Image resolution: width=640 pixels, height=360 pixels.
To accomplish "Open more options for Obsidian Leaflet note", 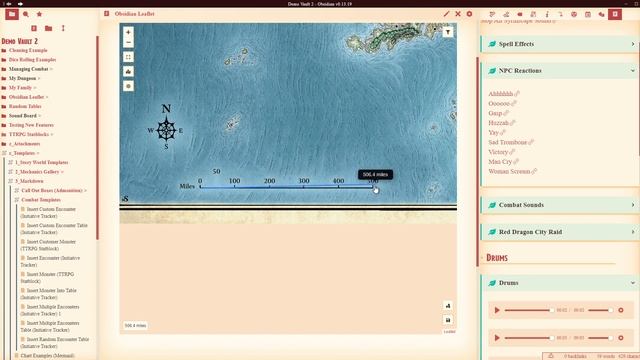I will click(x=469, y=14).
